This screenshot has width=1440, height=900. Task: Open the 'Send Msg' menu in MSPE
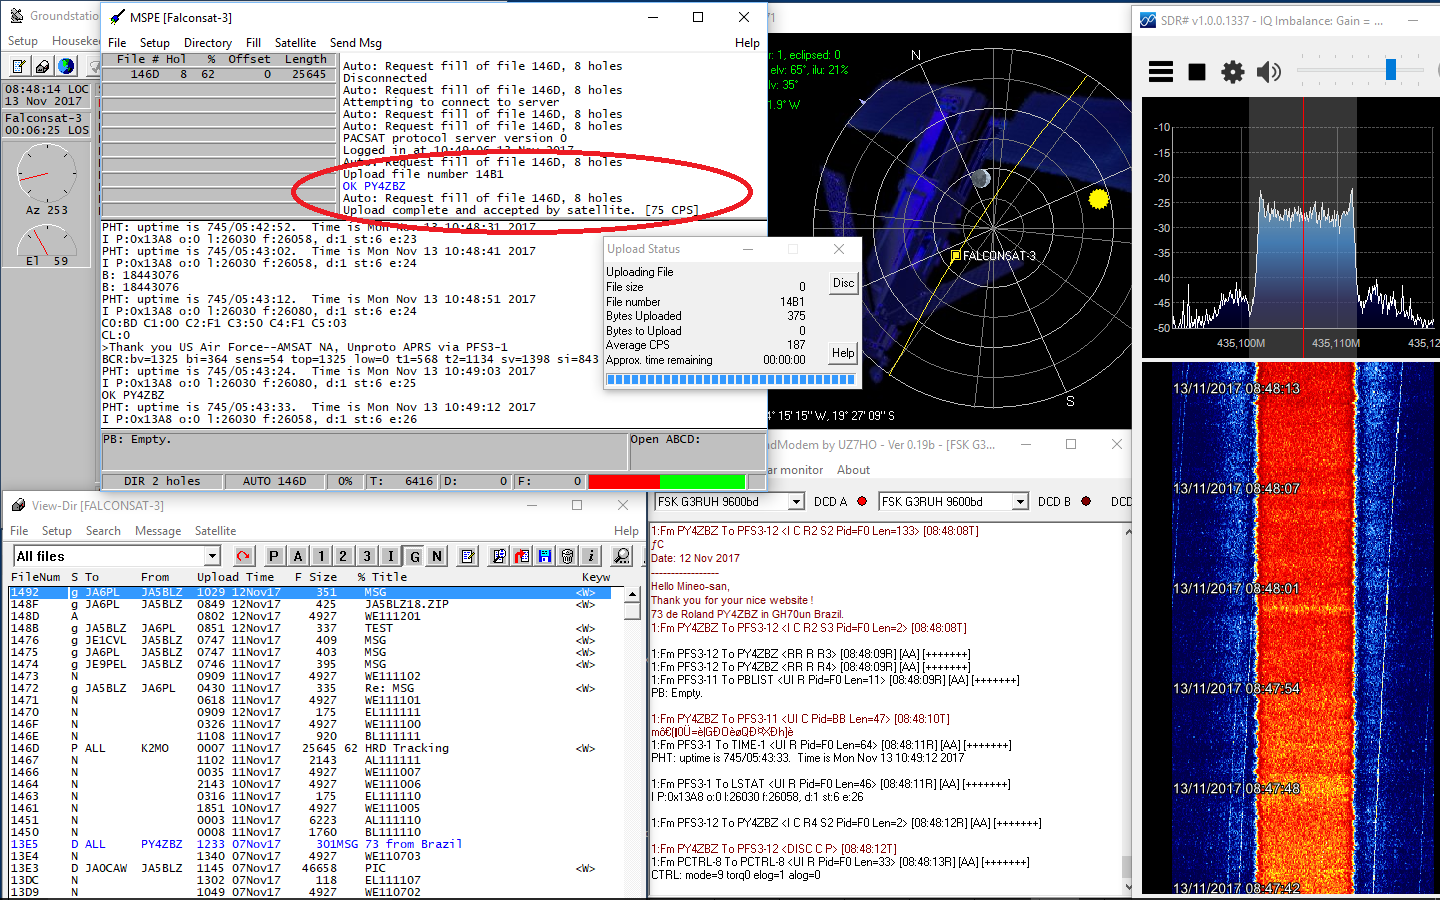coord(355,43)
